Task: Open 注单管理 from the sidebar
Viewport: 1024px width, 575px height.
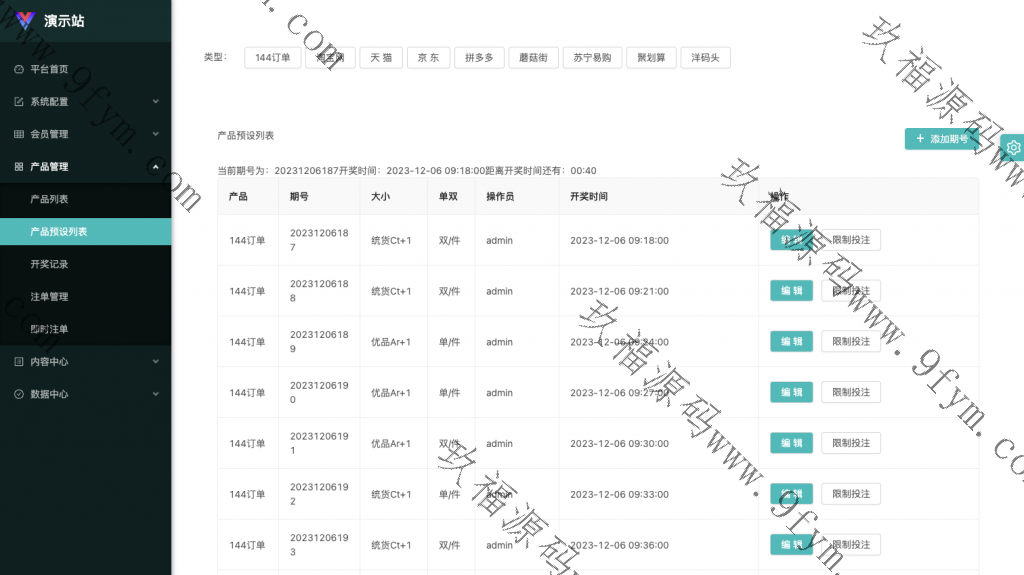Action: (x=49, y=297)
